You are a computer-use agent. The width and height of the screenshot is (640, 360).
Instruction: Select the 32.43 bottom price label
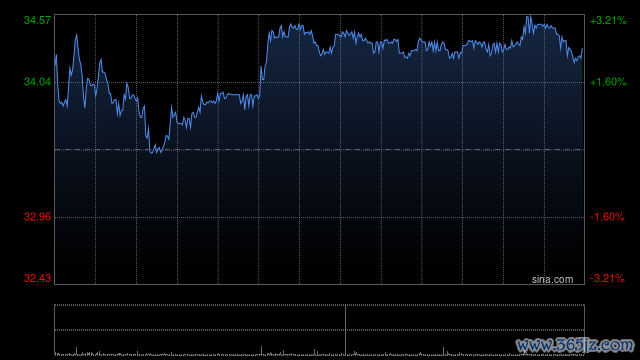pos(38,278)
